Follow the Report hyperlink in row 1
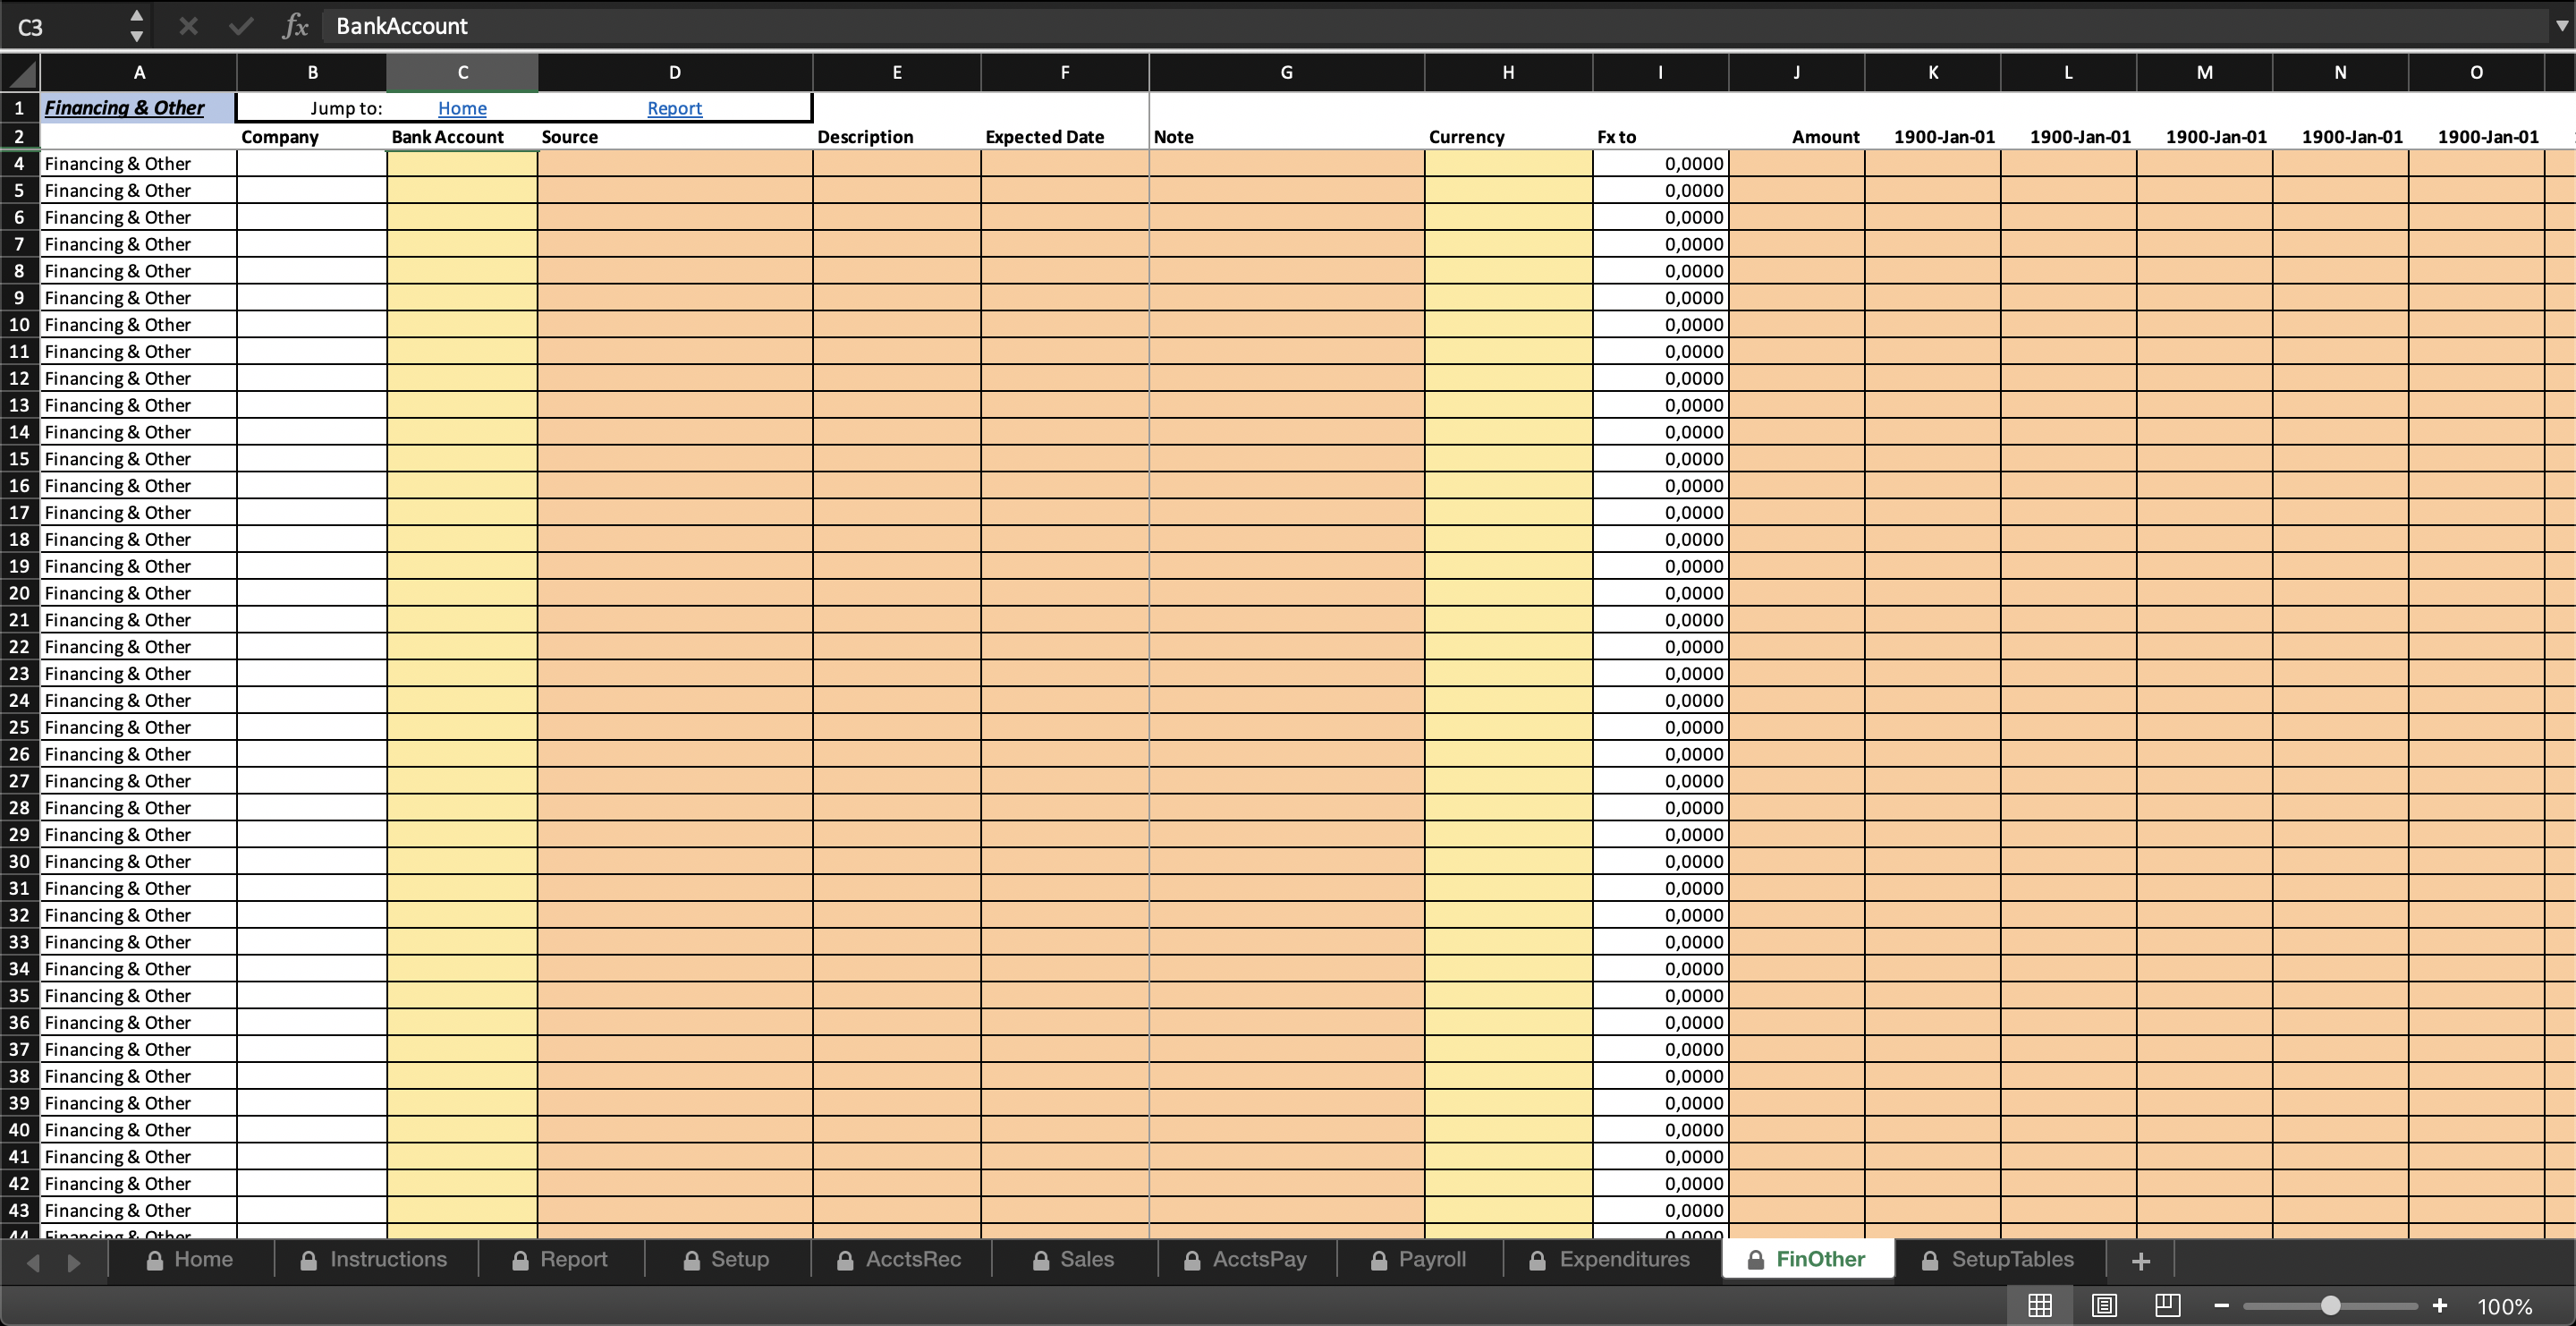The height and width of the screenshot is (1326, 2576). click(675, 108)
